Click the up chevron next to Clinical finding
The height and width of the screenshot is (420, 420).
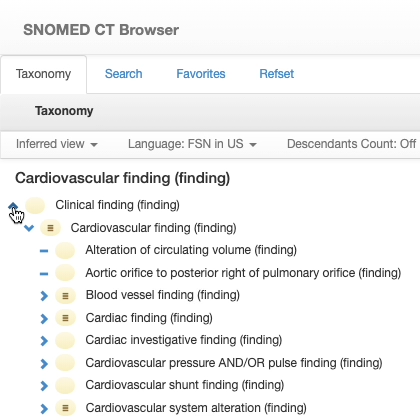tap(13, 206)
